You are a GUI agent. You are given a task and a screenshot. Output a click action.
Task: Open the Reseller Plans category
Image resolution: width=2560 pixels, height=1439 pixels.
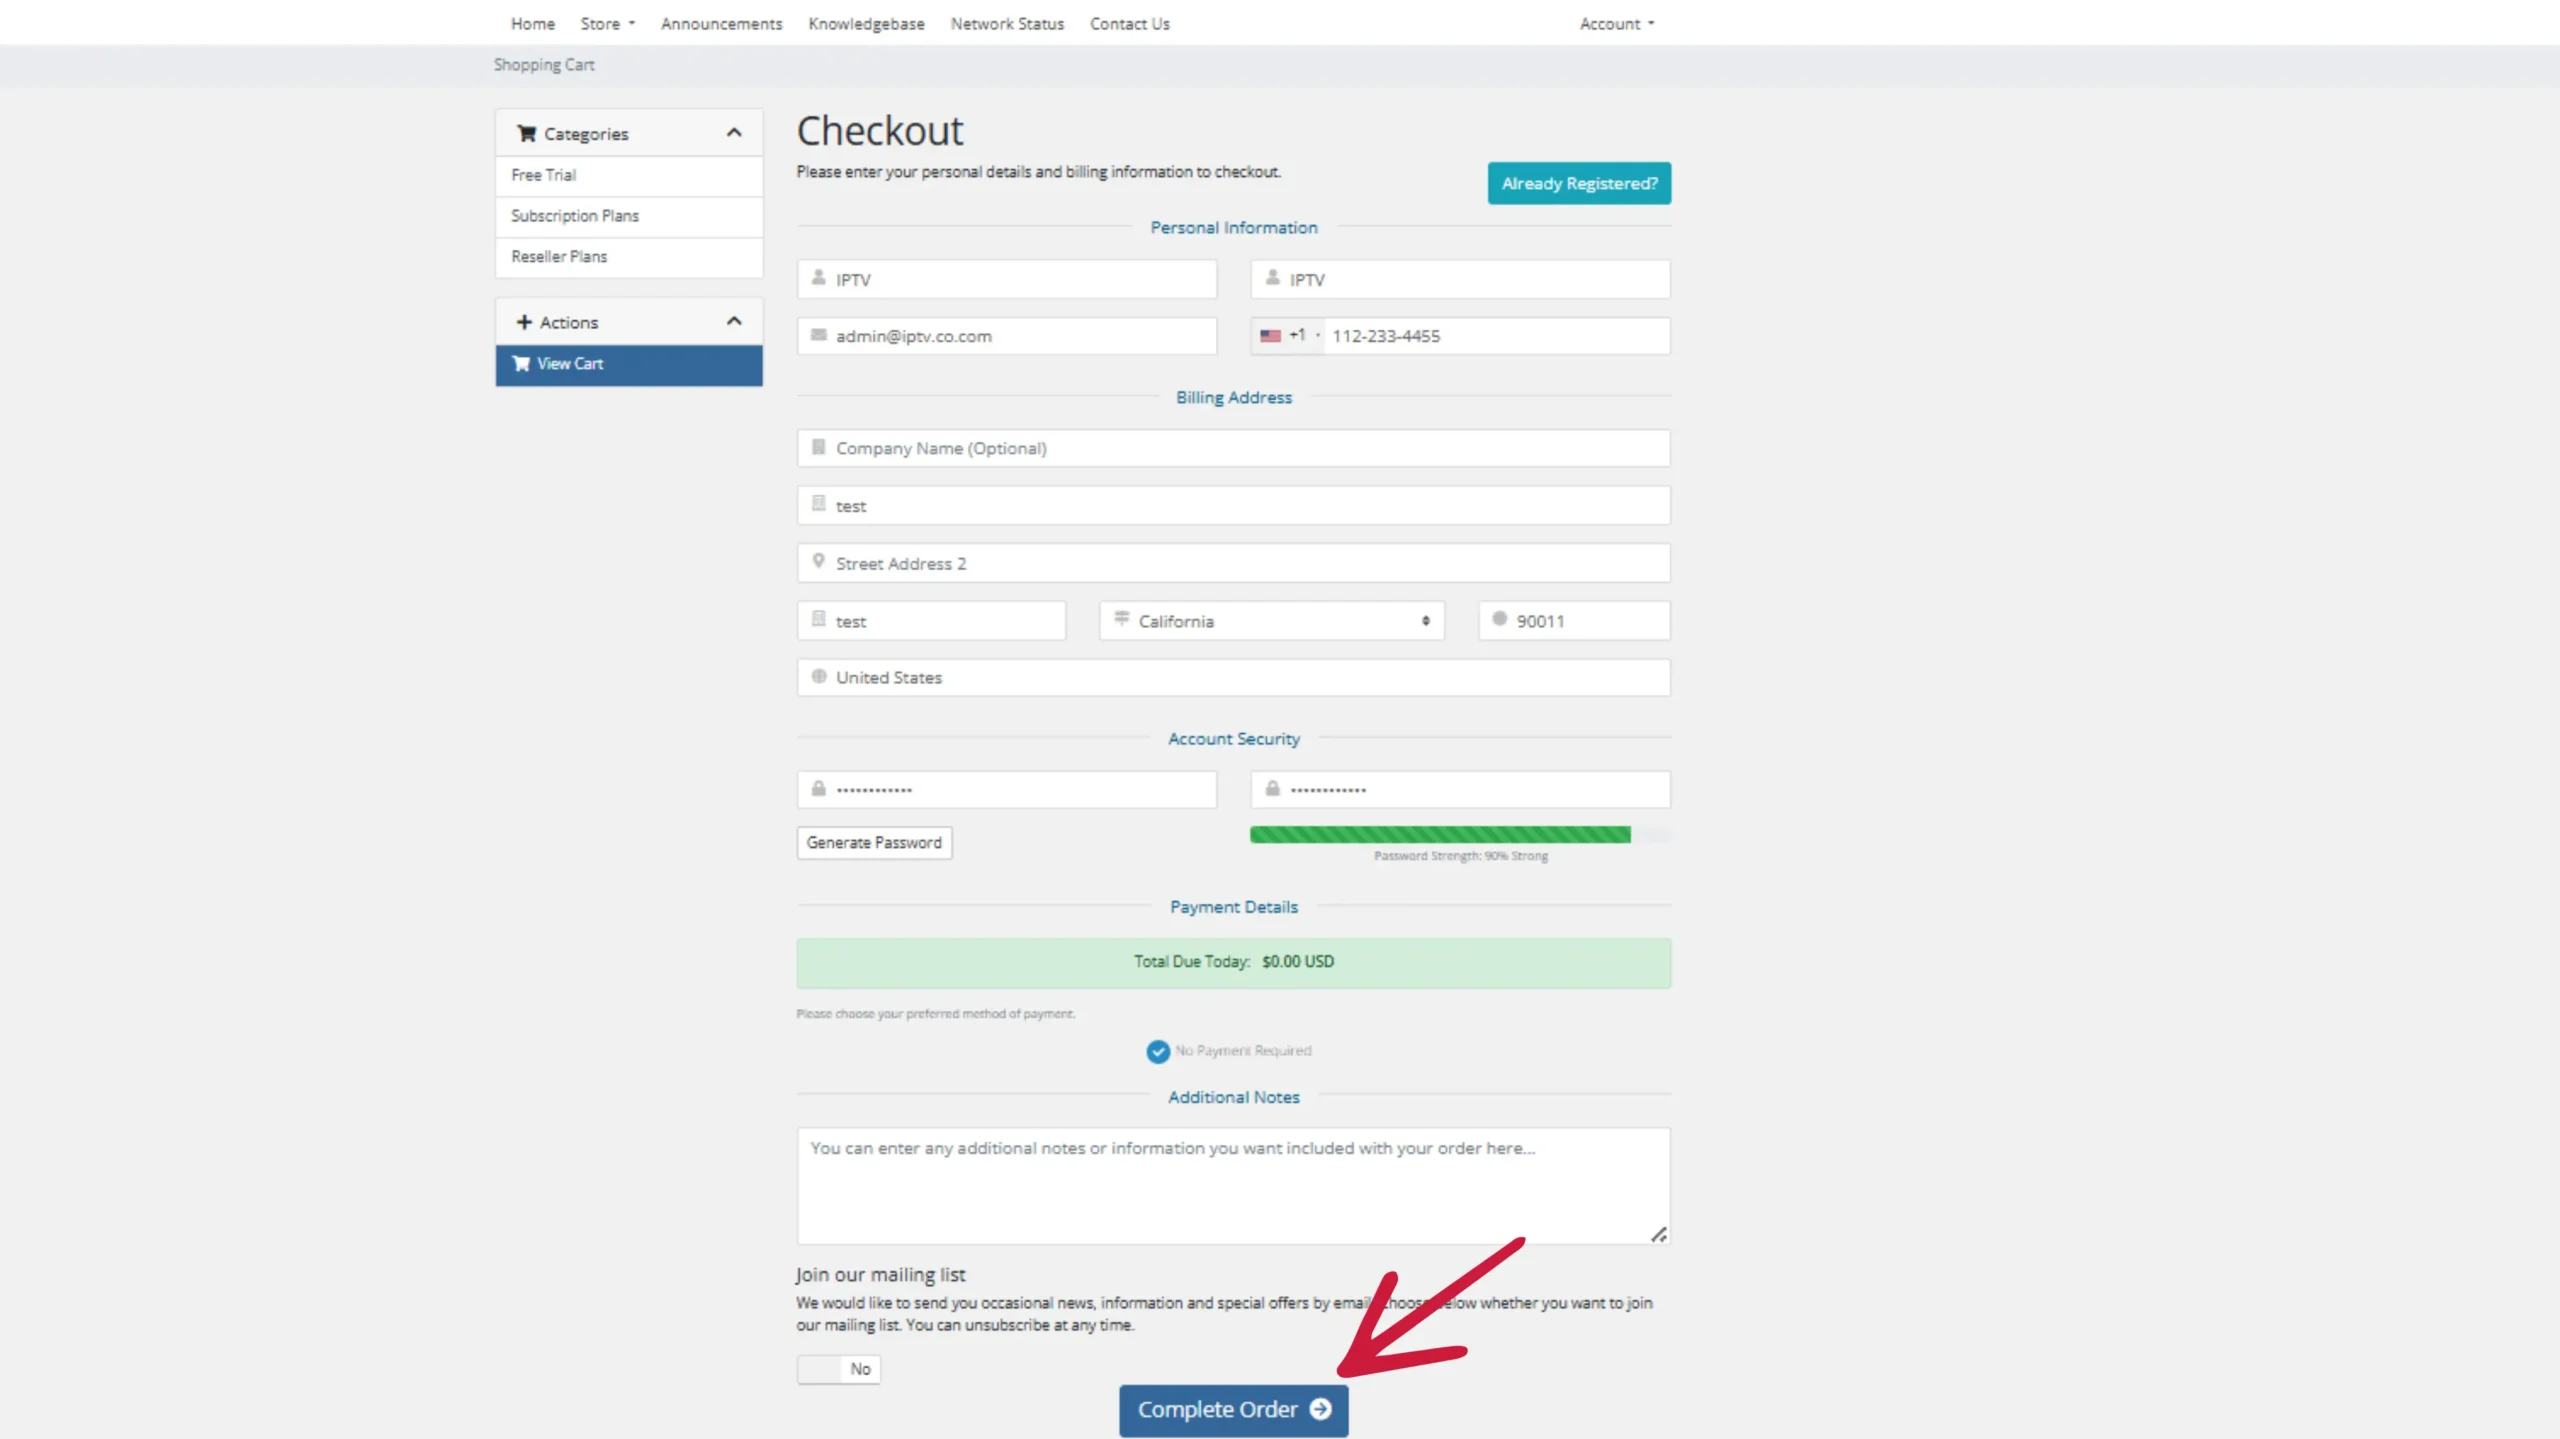tap(629, 258)
